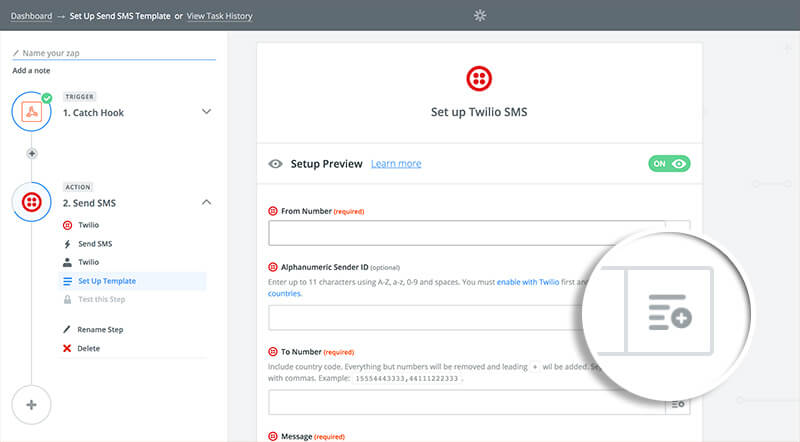Click the Twilio icon beside Alphanumeric Sender ID
The image size is (800, 442).
click(273, 267)
